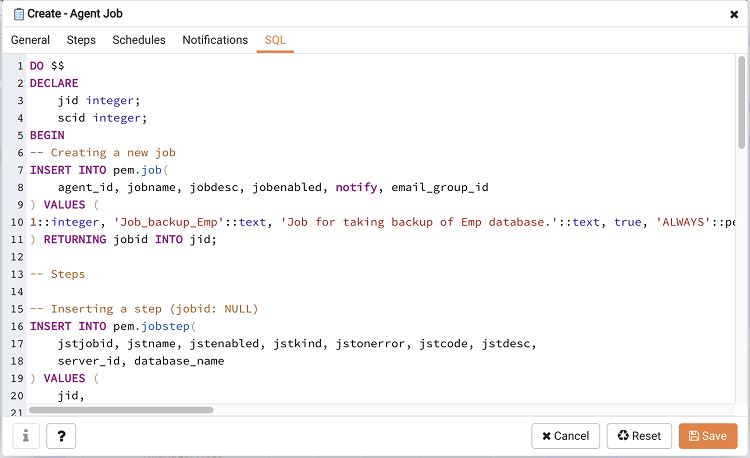Click the Agent Job clipboard icon in title
This screenshot has width=750, height=458.
pos(19,14)
